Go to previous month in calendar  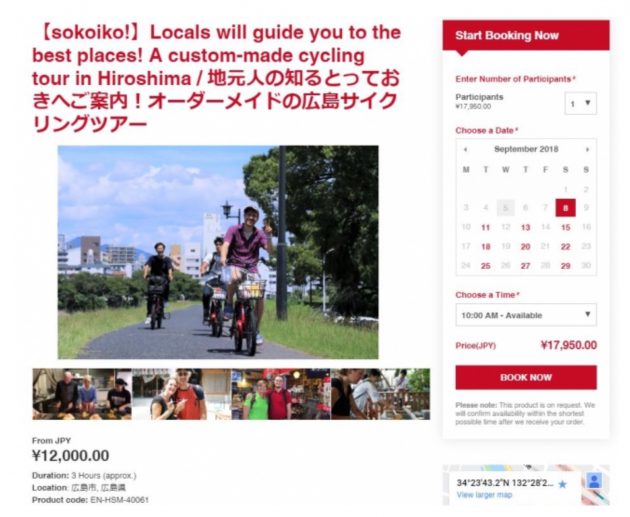tap(465, 149)
